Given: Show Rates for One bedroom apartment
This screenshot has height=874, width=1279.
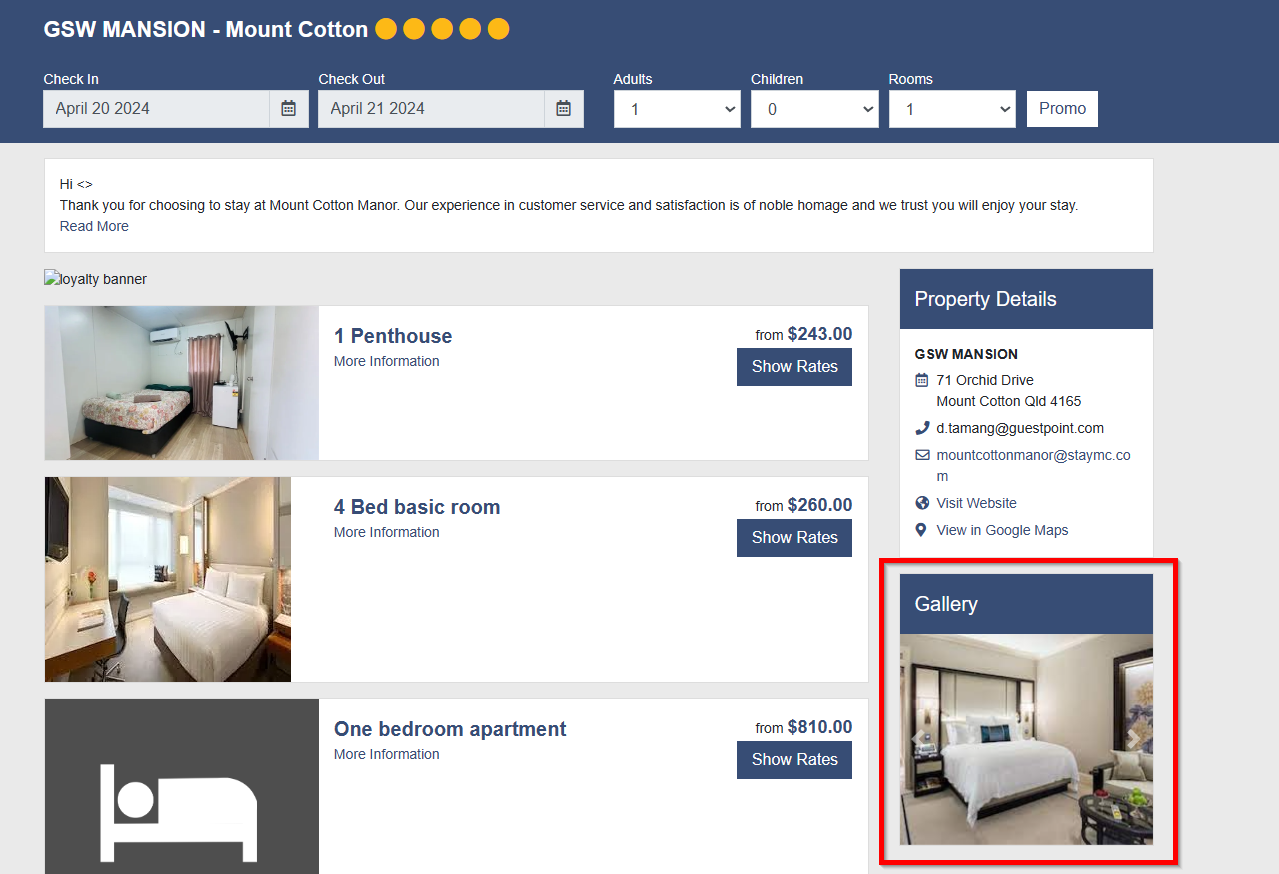Looking at the screenshot, I should 794,760.
